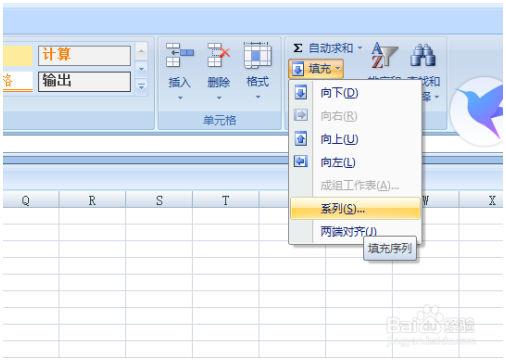
Task: Apply the yellow cell style swatch
Action: (x=18, y=55)
